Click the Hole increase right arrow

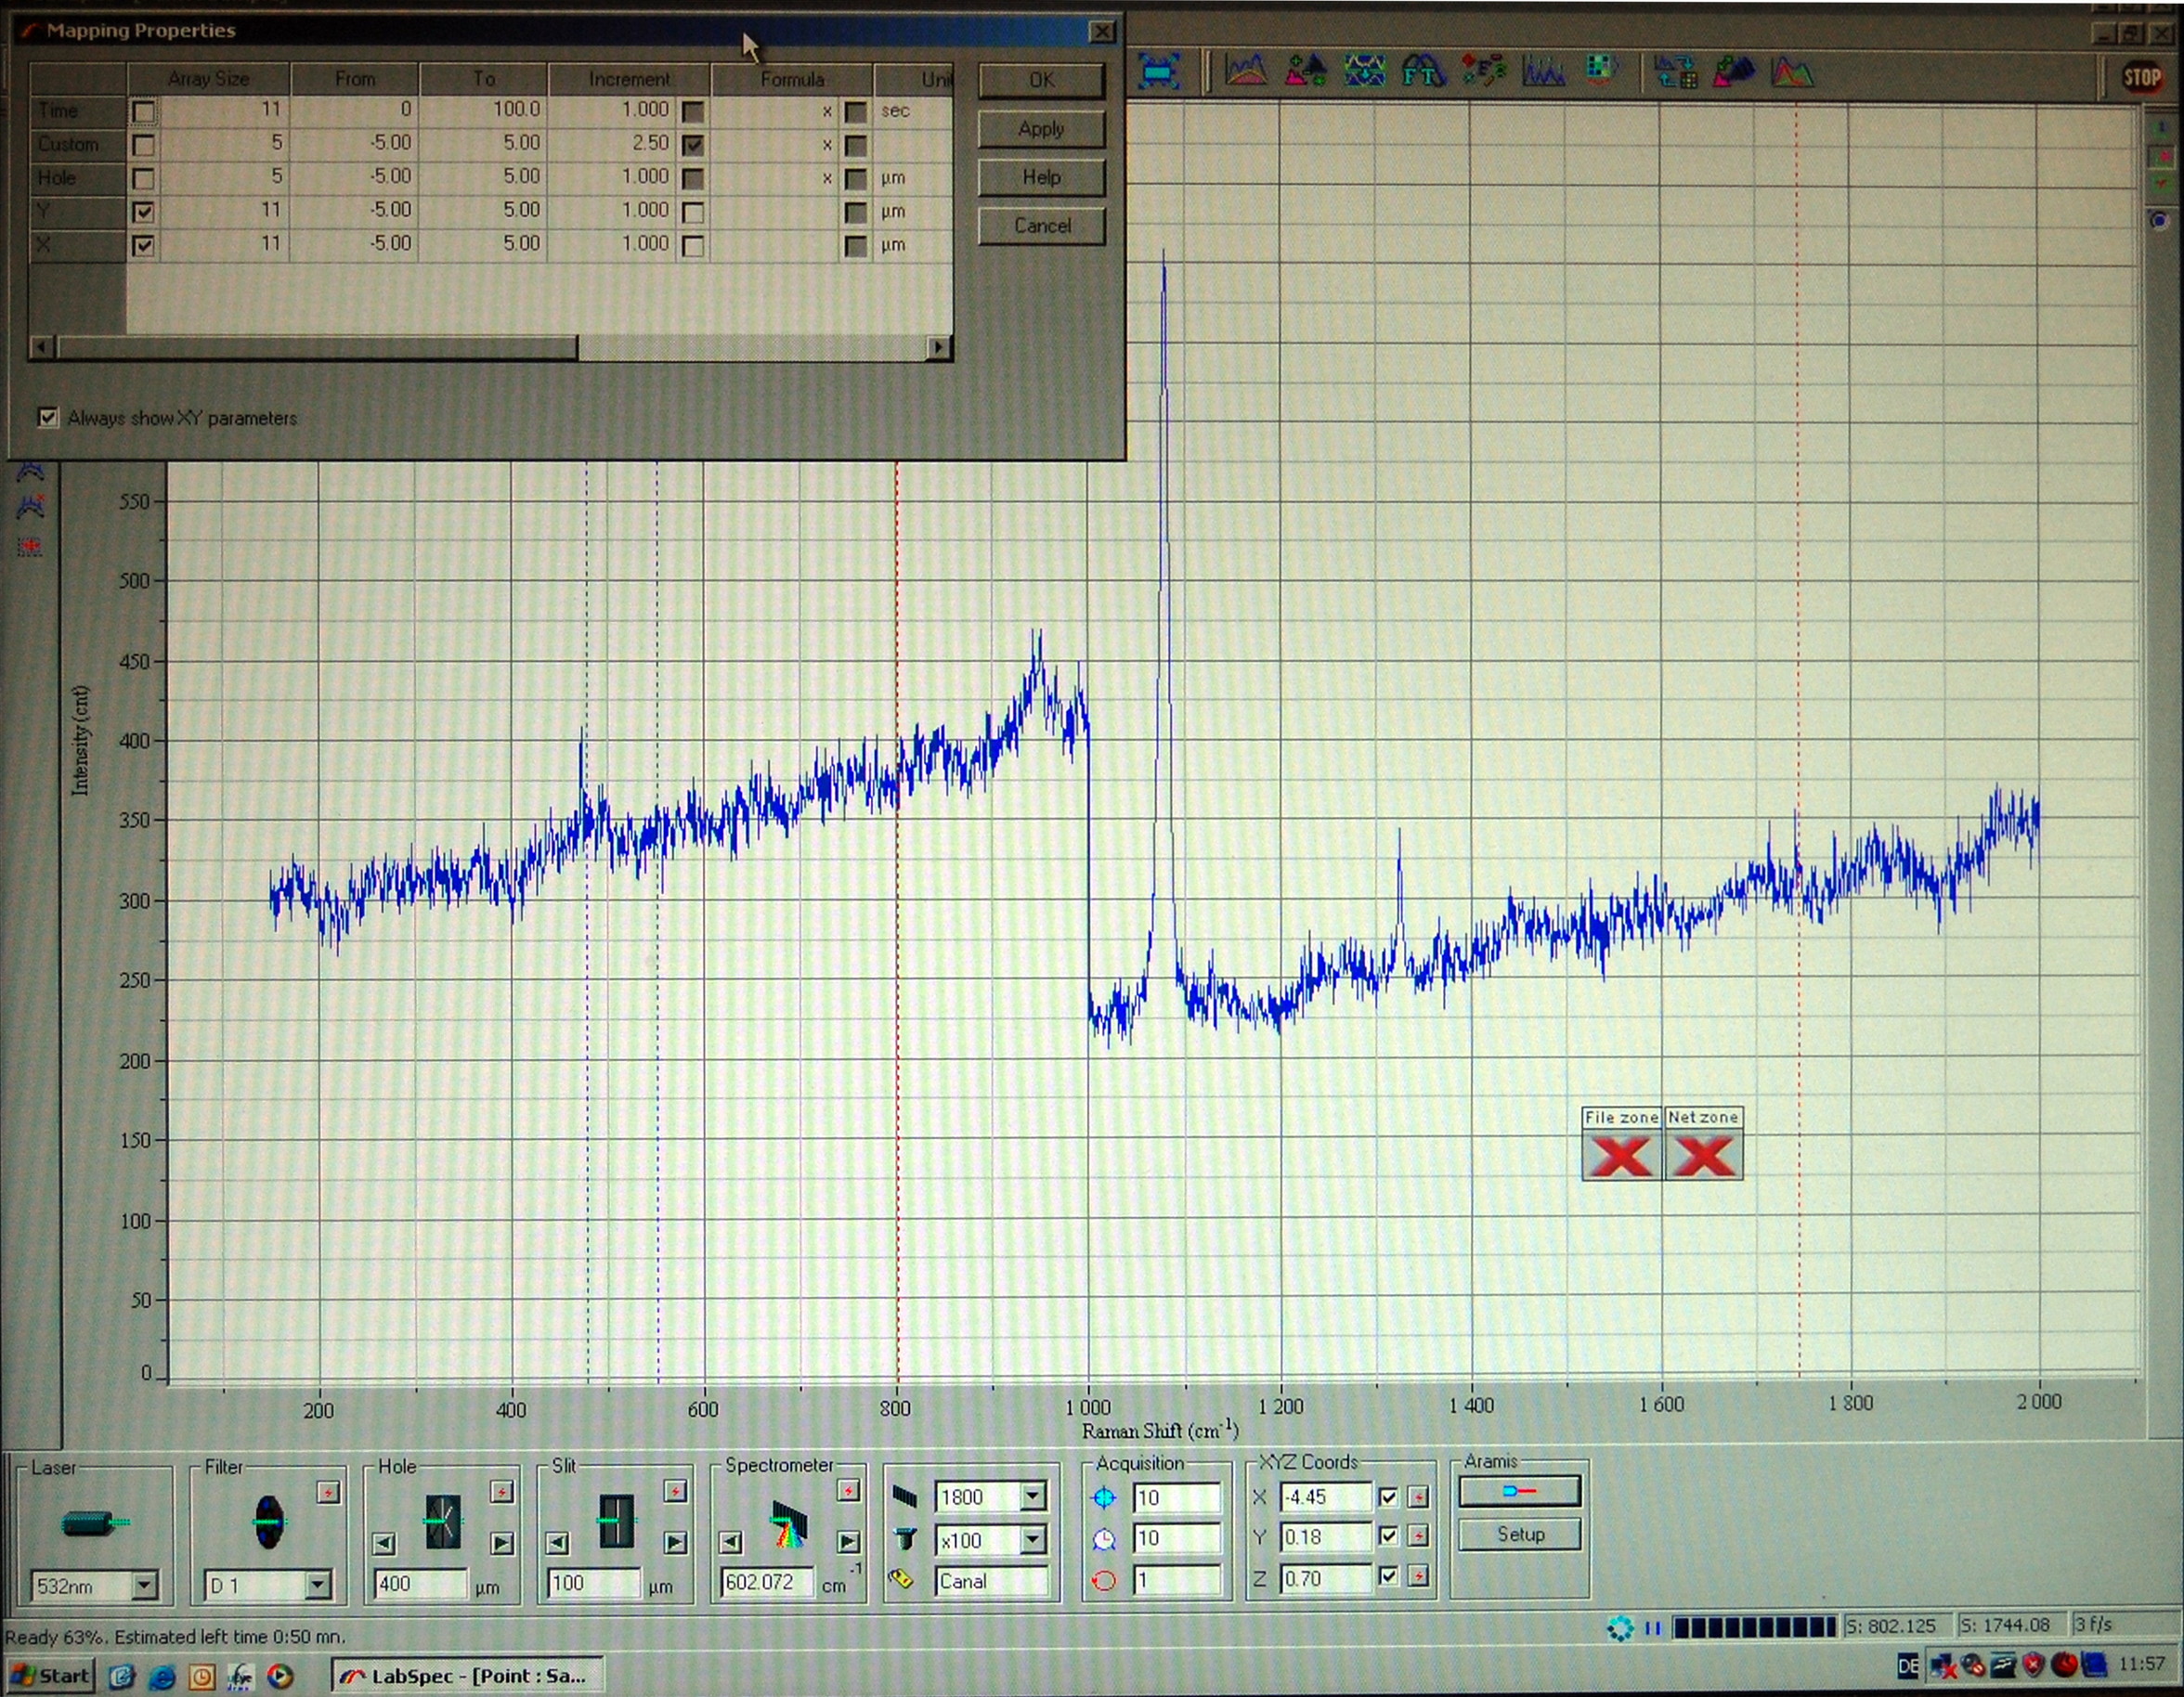pos(502,1544)
